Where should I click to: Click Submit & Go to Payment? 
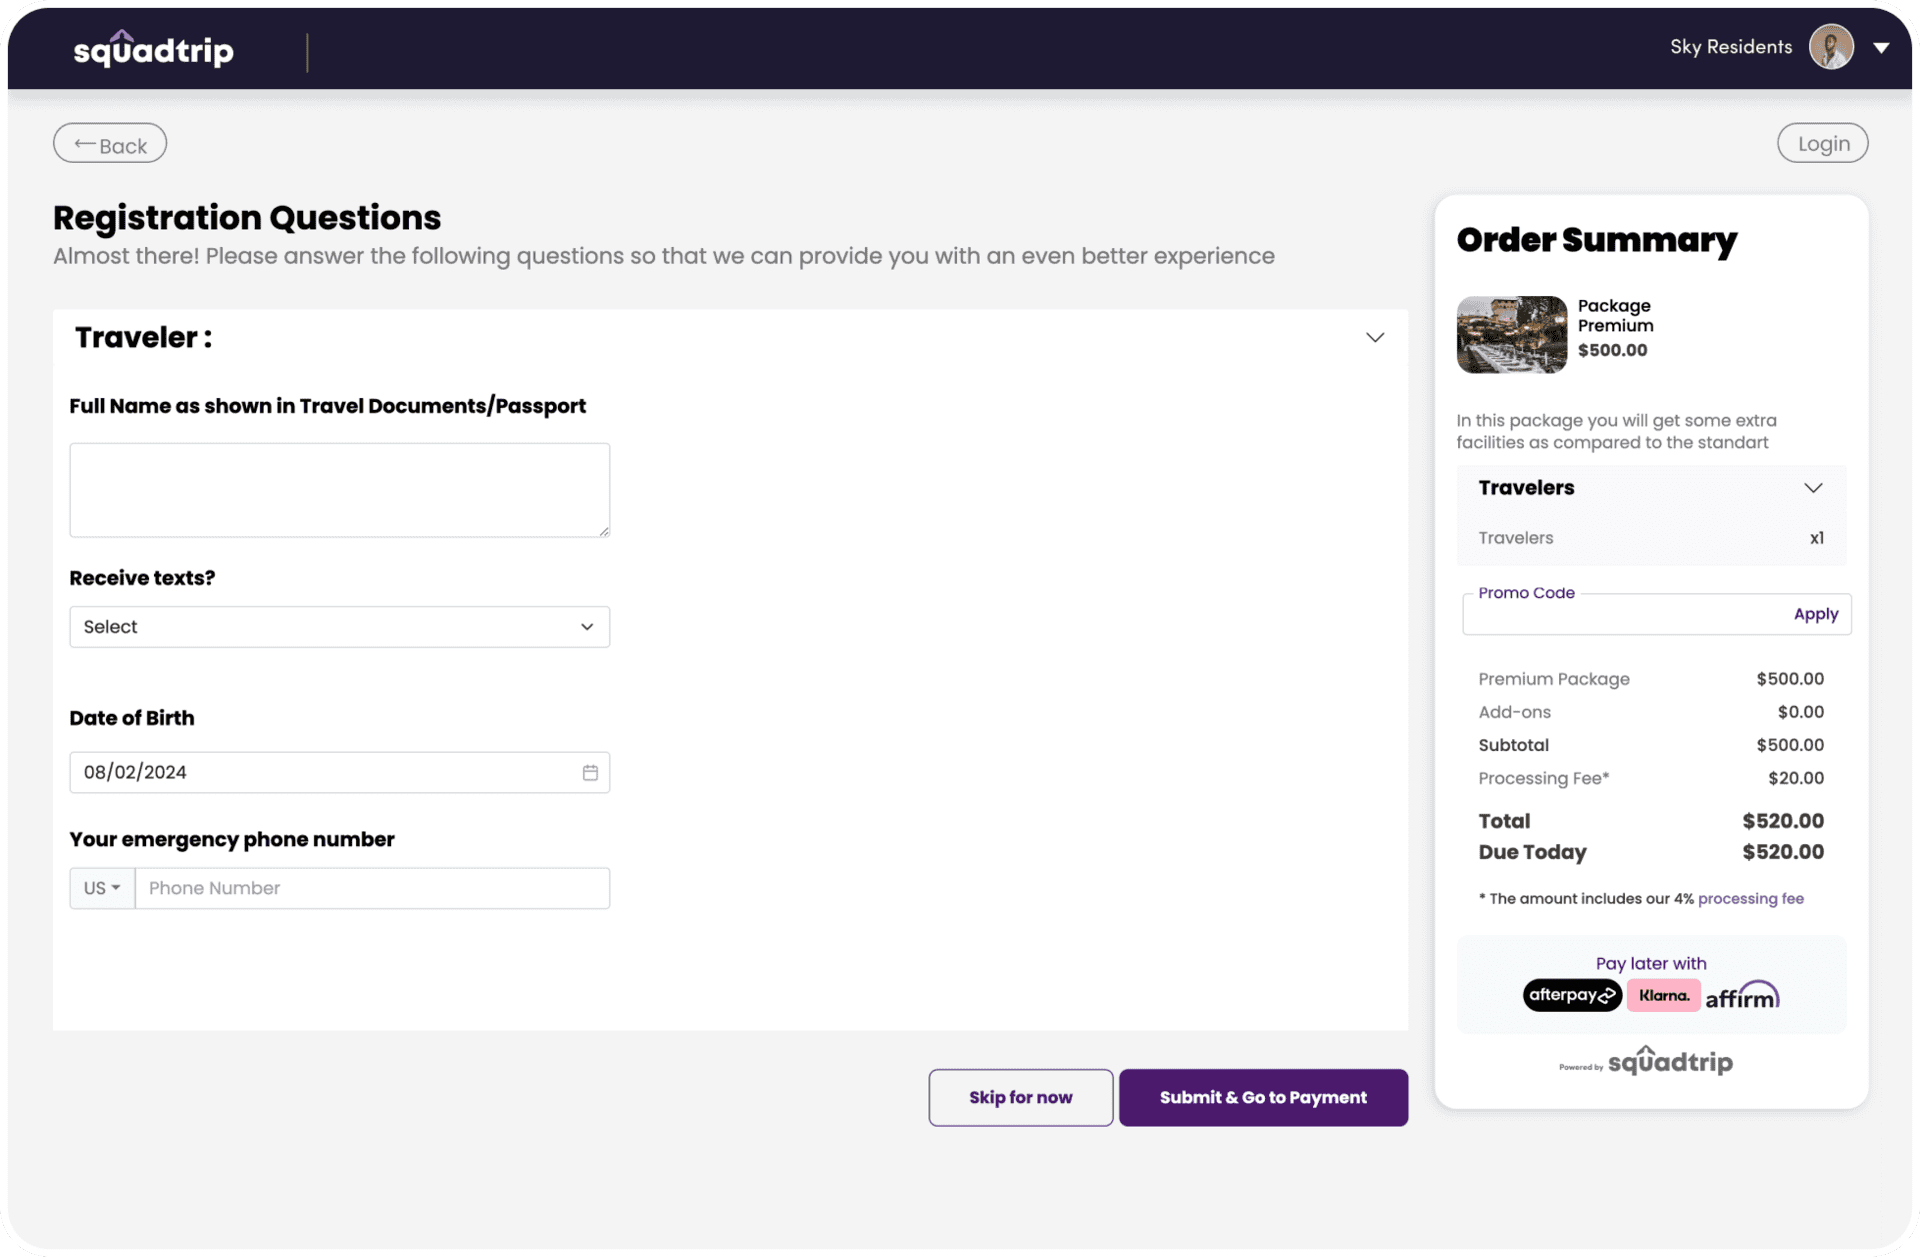click(1263, 1097)
